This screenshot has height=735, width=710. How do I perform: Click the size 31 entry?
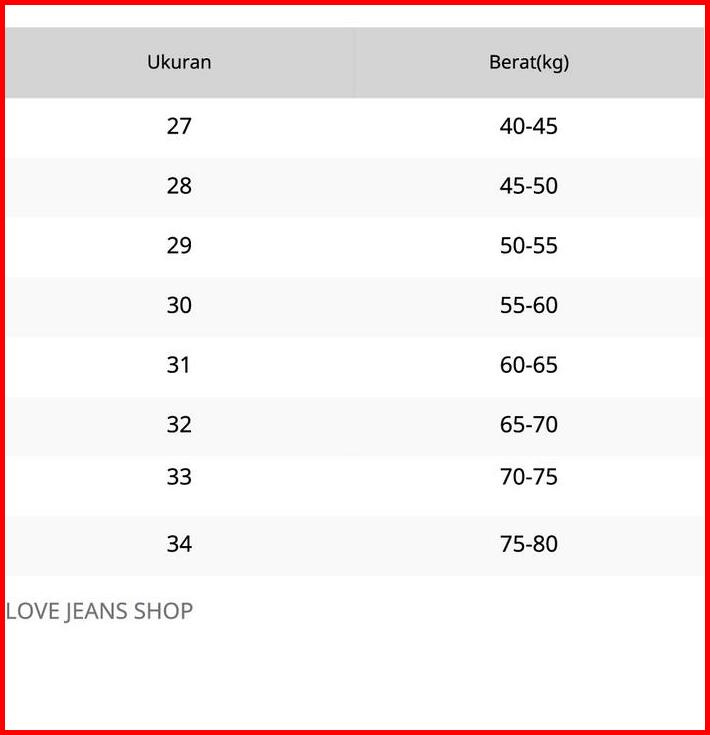click(x=179, y=366)
